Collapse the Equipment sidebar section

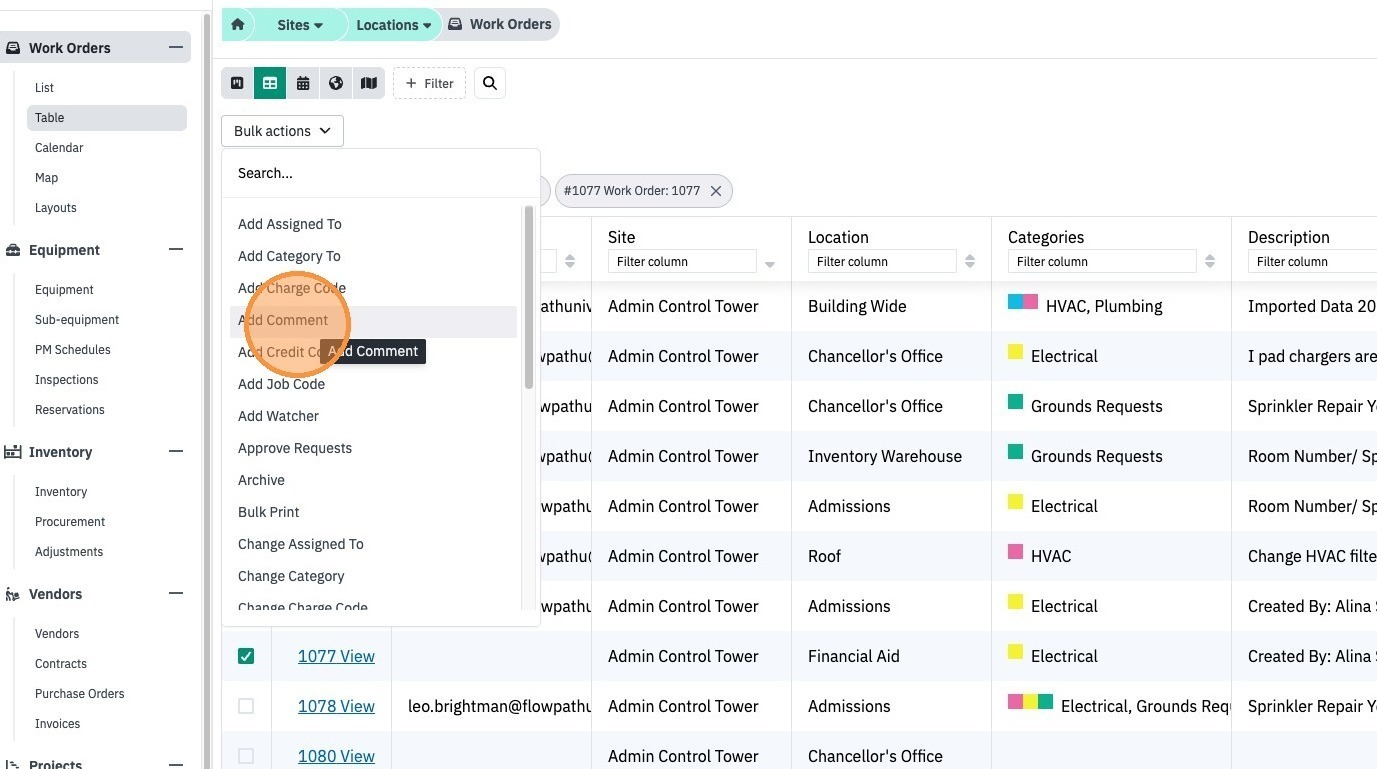click(x=176, y=250)
